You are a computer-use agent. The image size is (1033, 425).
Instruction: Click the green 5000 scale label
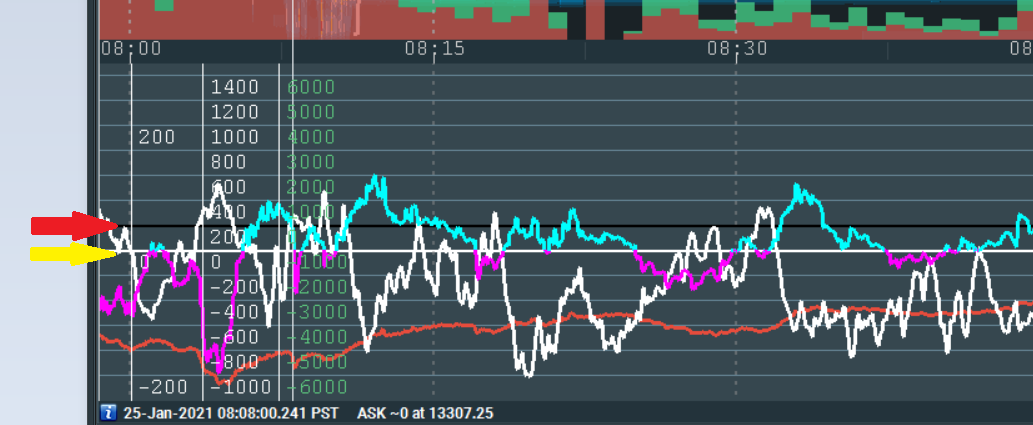311,112
